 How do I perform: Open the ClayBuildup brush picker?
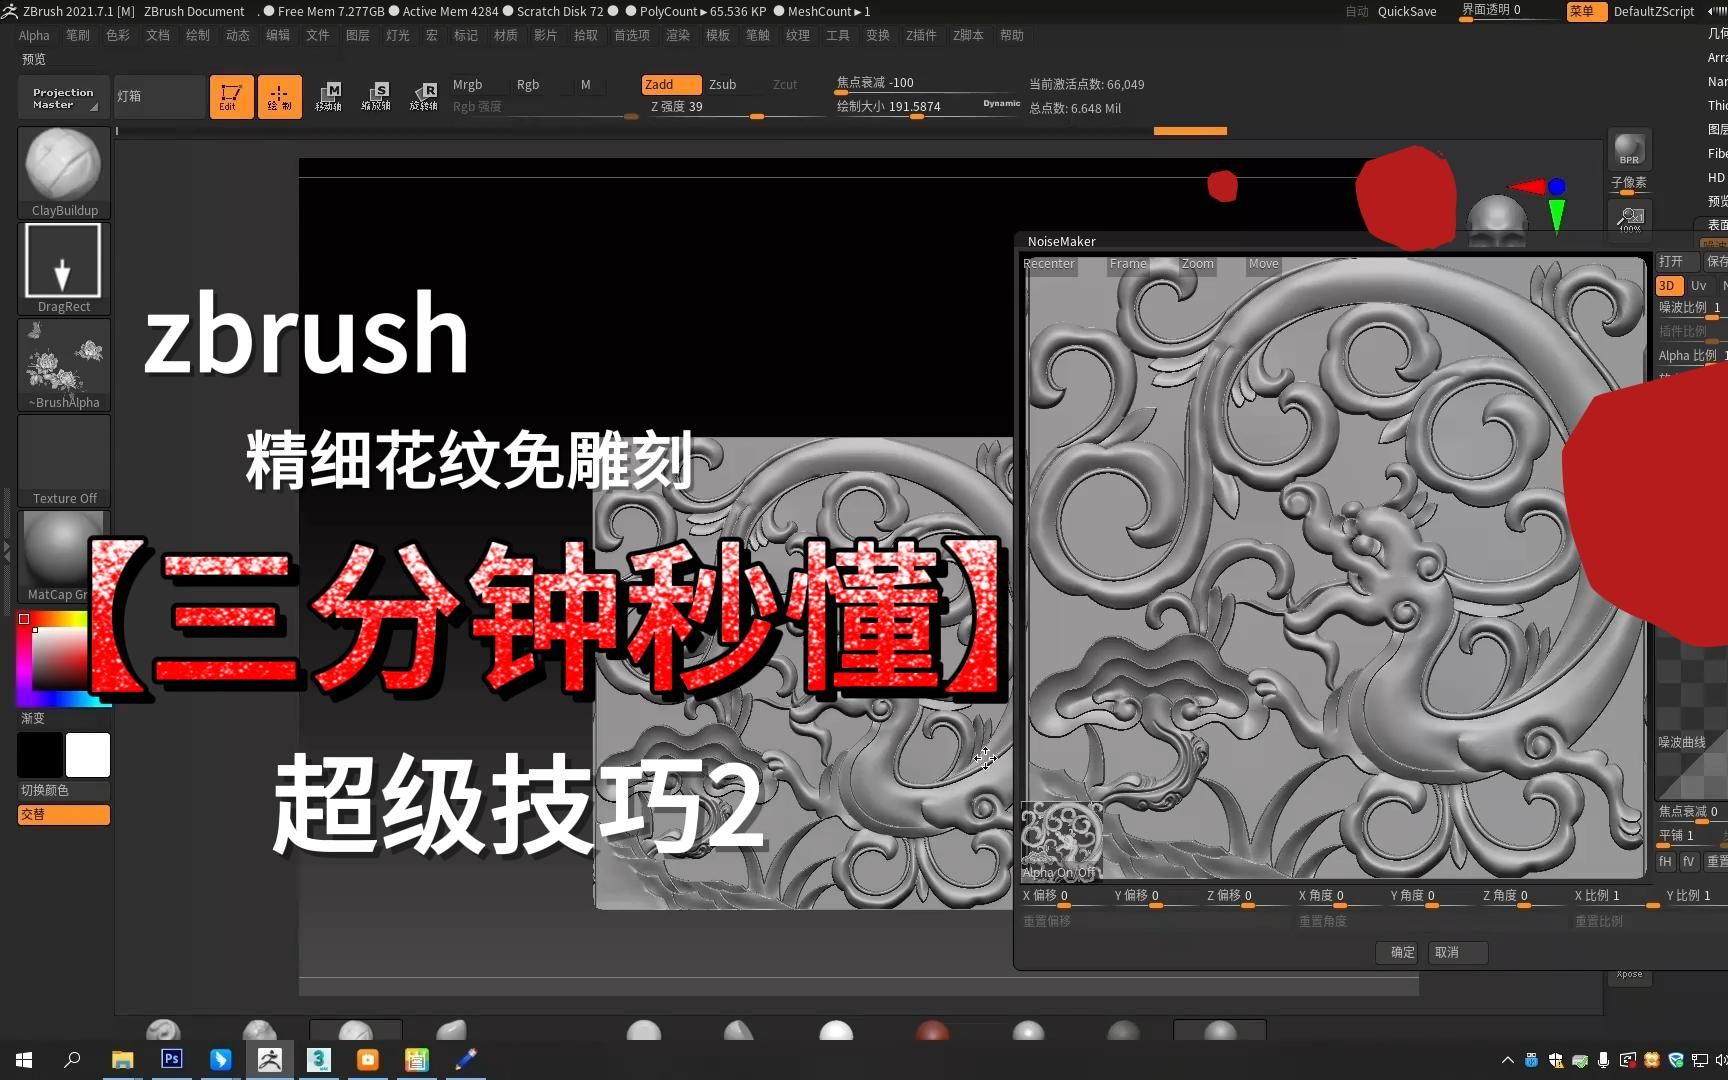[64, 172]
